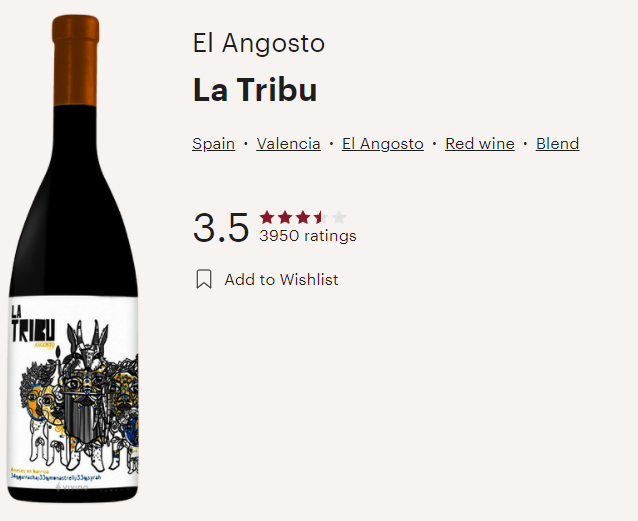The height and width of the screenshot is (521, 638).
Task: Click the 3.5 average rating number
Action: point(221,227)
